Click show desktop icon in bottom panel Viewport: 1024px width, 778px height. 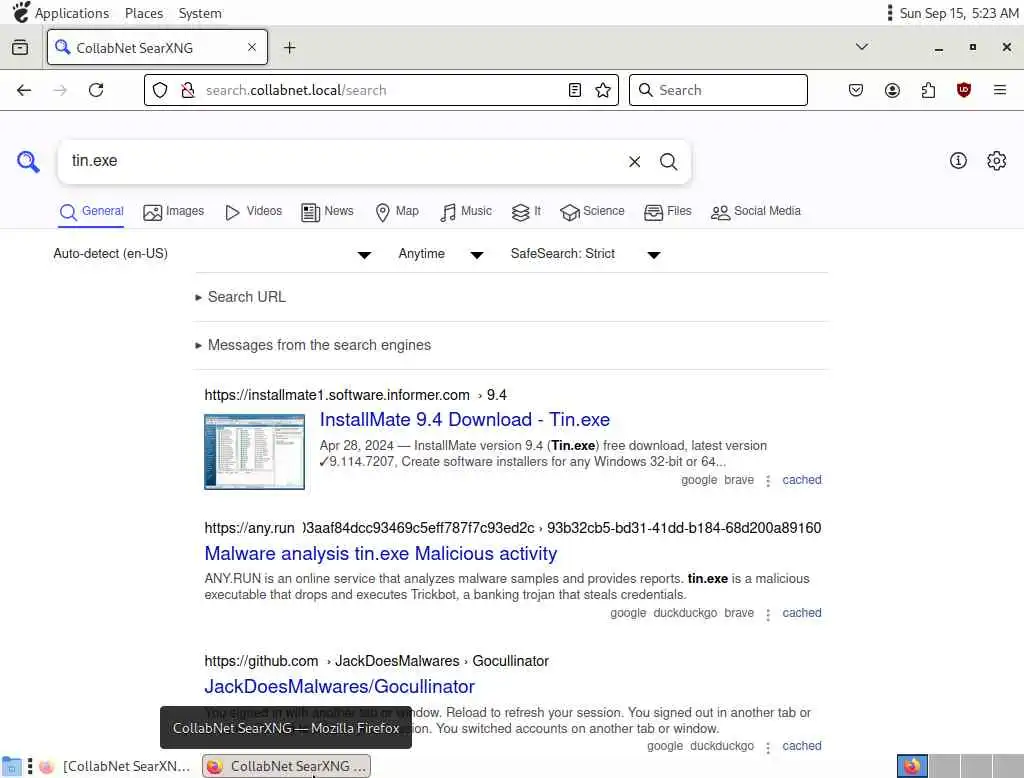point(11,766)
